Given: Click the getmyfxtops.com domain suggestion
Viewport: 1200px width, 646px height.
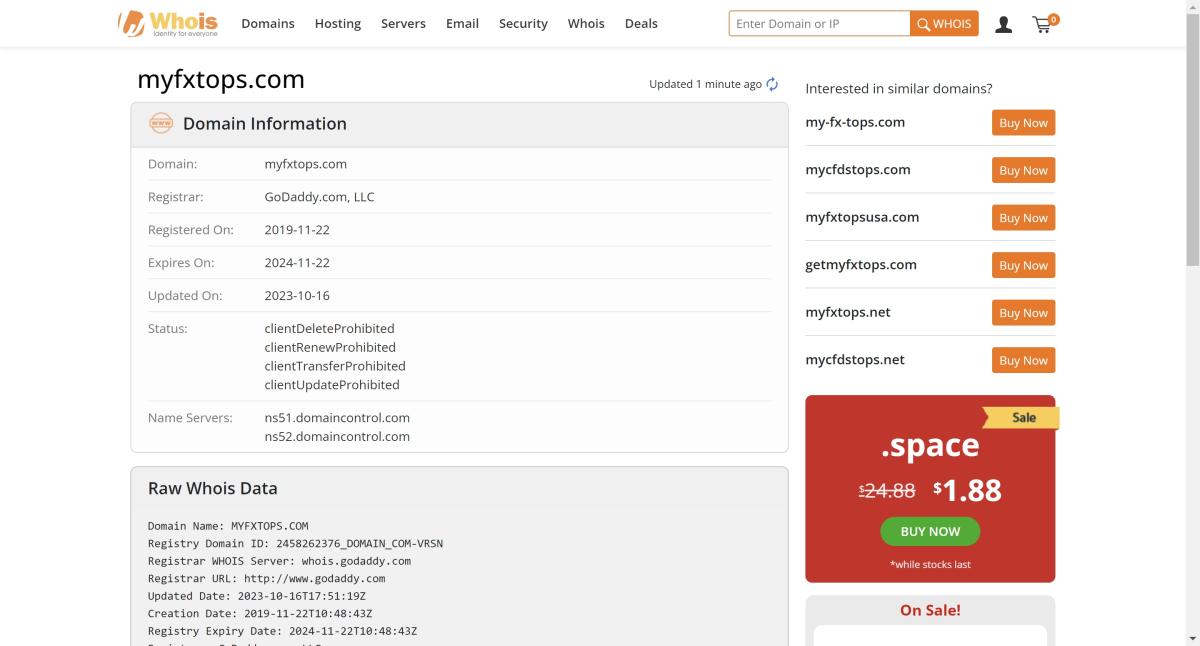Looking at the screenshot, I should [860, 265].
